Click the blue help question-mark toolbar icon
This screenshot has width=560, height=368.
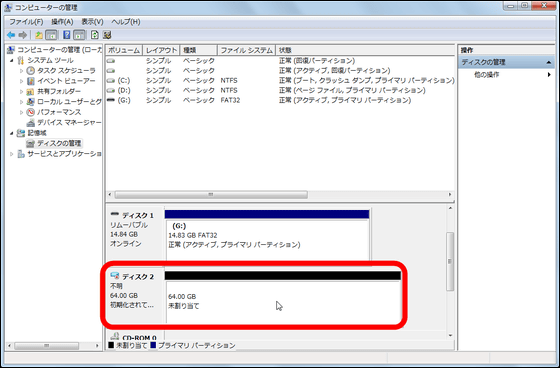click(x=66, y=35)
